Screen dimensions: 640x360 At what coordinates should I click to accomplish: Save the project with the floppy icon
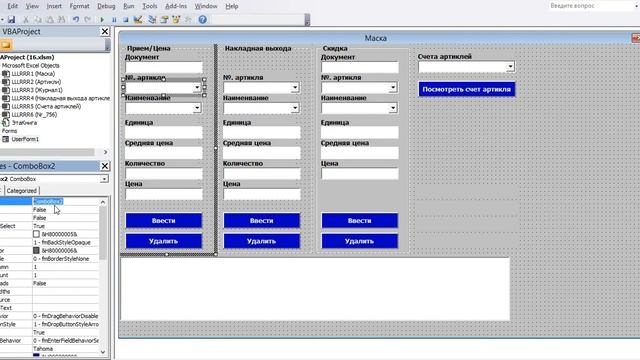pos(11,20)
